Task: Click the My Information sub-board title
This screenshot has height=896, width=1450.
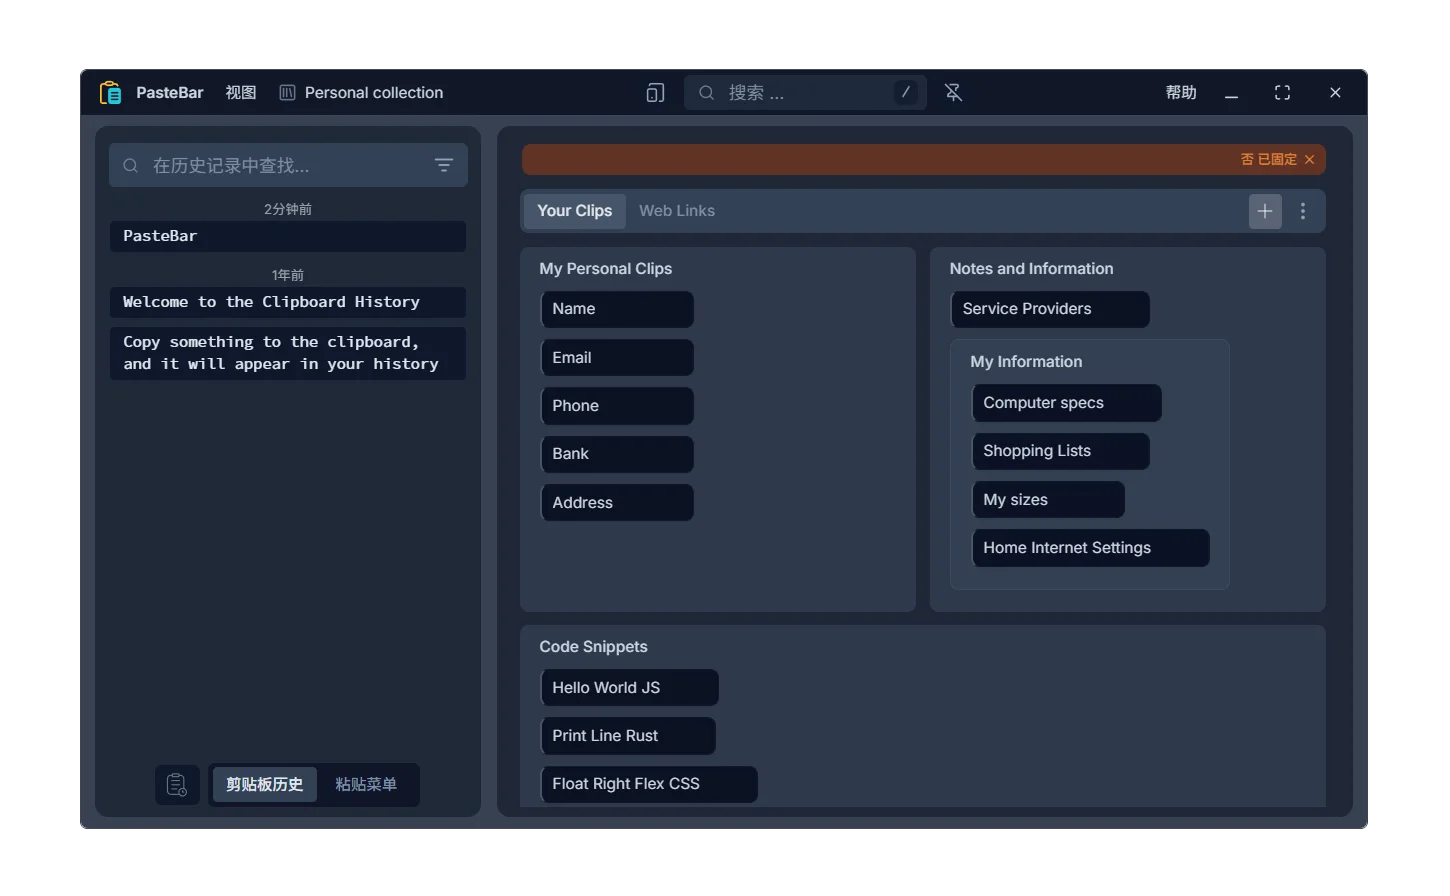Action: 1026,362
